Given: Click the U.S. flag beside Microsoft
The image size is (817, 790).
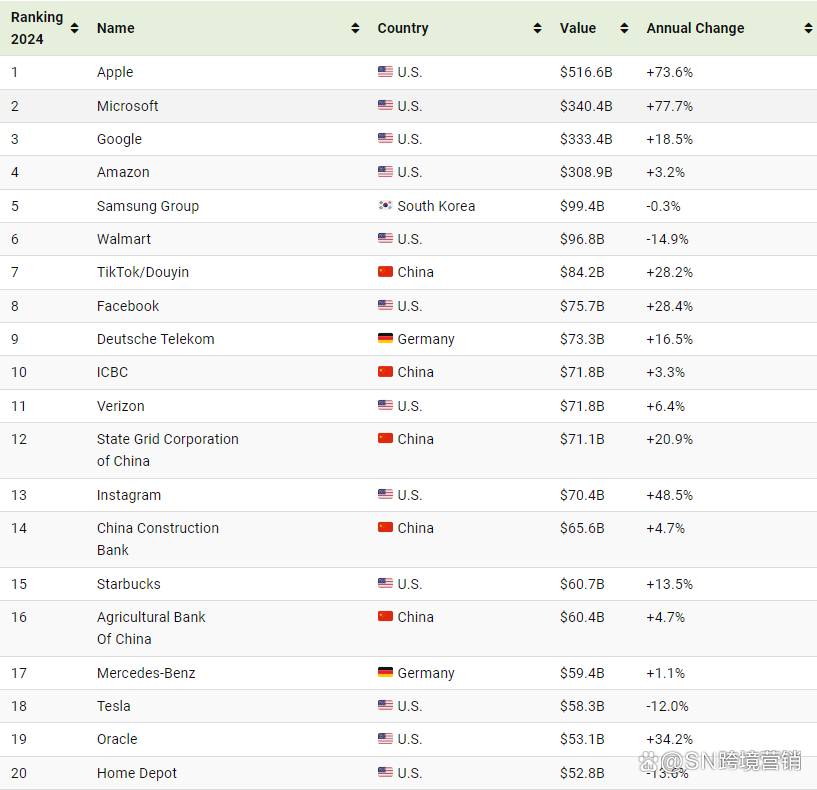Looking at the screenshot, I should point(386,105).
